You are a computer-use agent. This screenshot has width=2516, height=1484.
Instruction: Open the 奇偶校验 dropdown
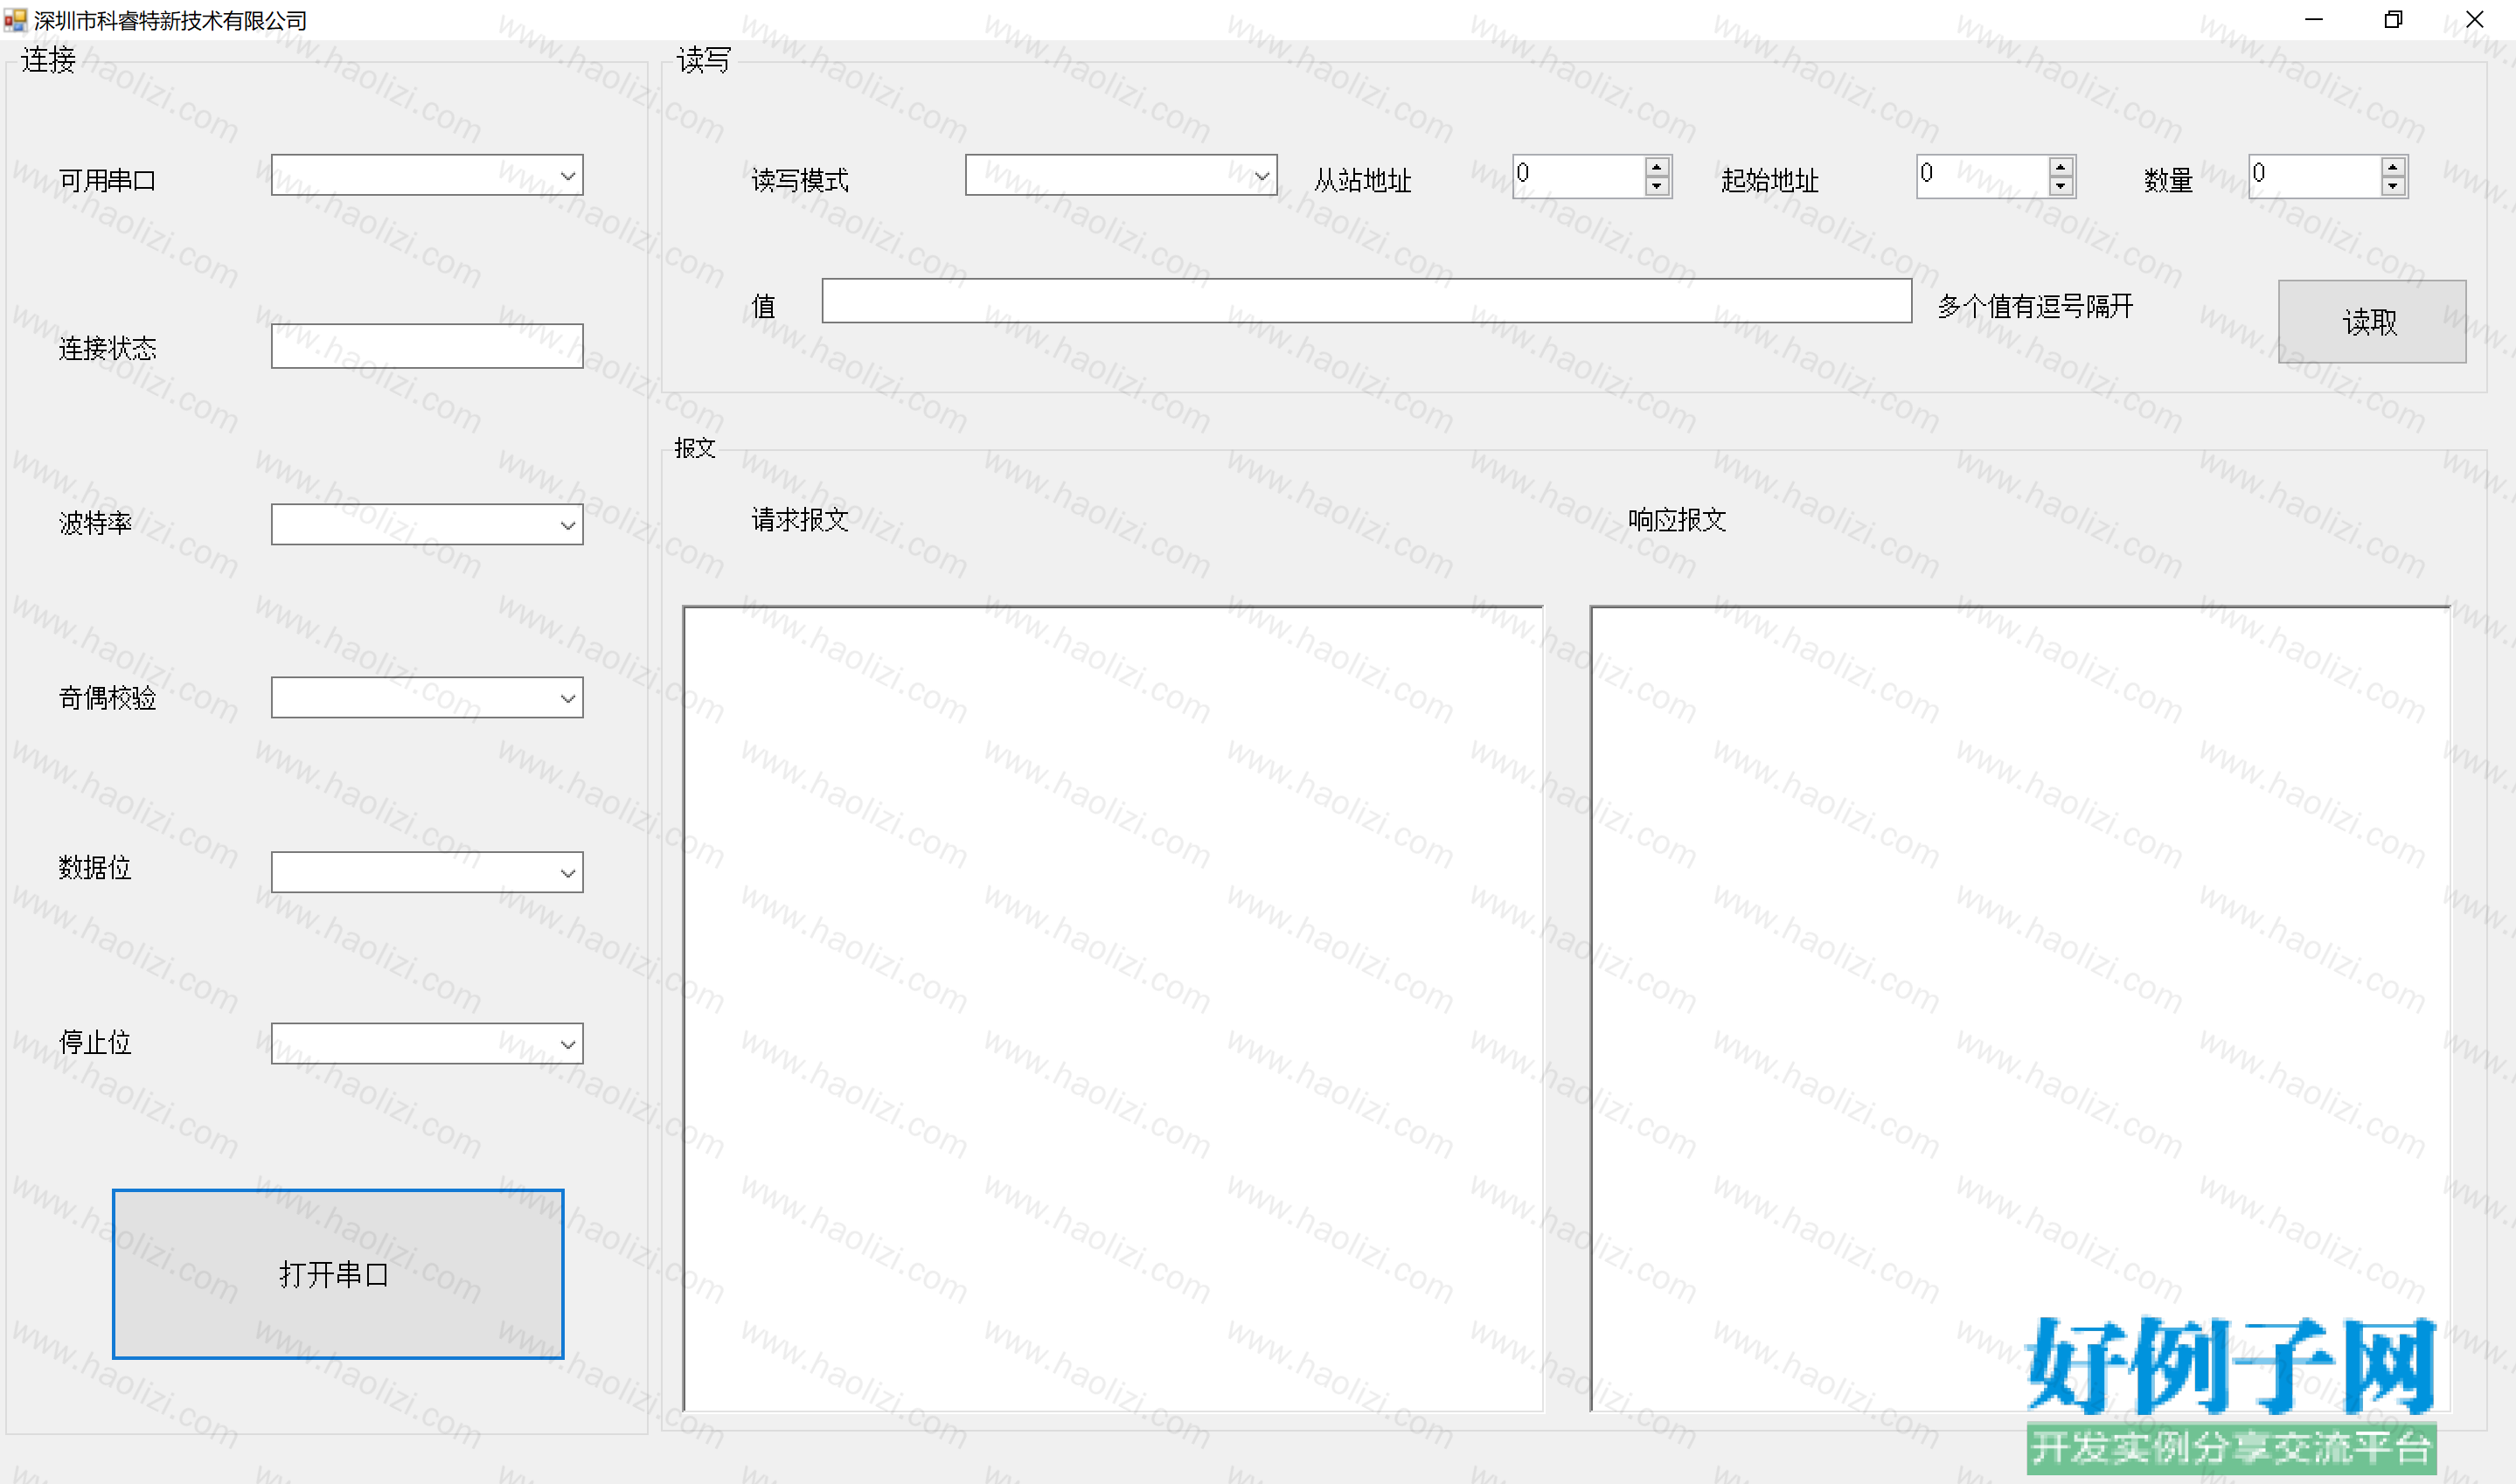pyautogui.click(x=427, y=698)
